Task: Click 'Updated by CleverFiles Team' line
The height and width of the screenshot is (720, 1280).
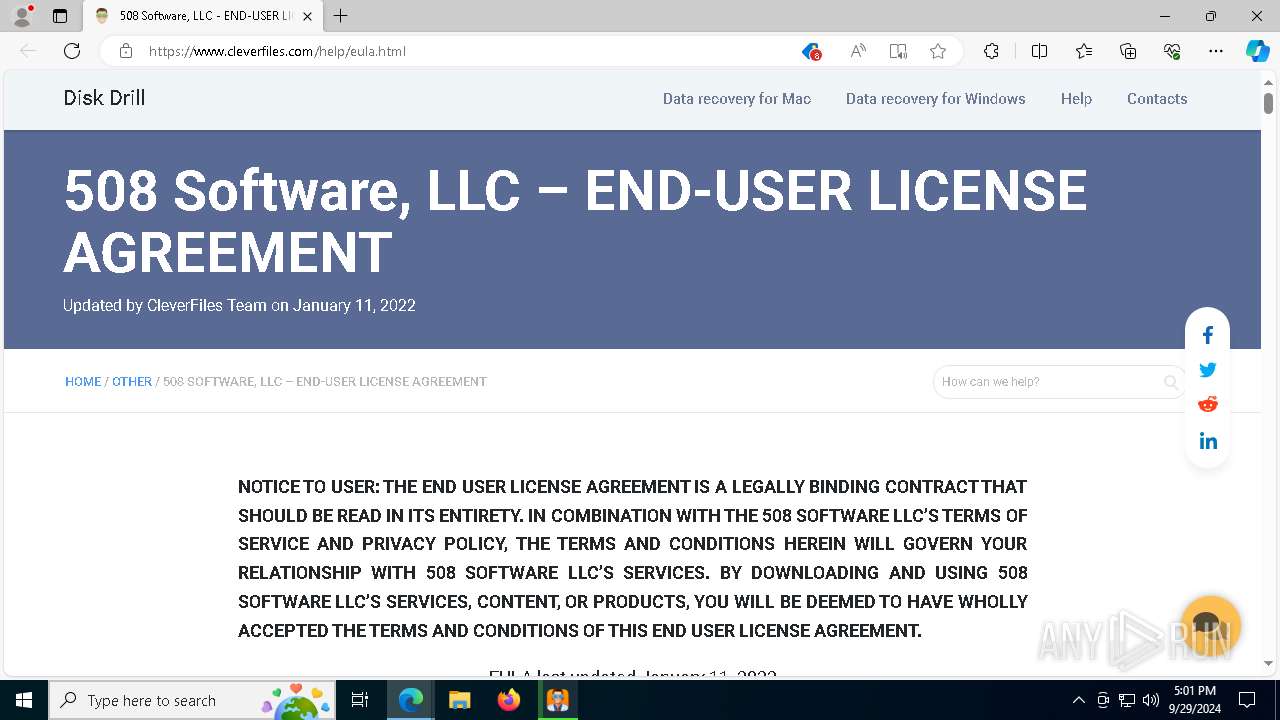Action: pyautogui.click(x=239, y=305)
